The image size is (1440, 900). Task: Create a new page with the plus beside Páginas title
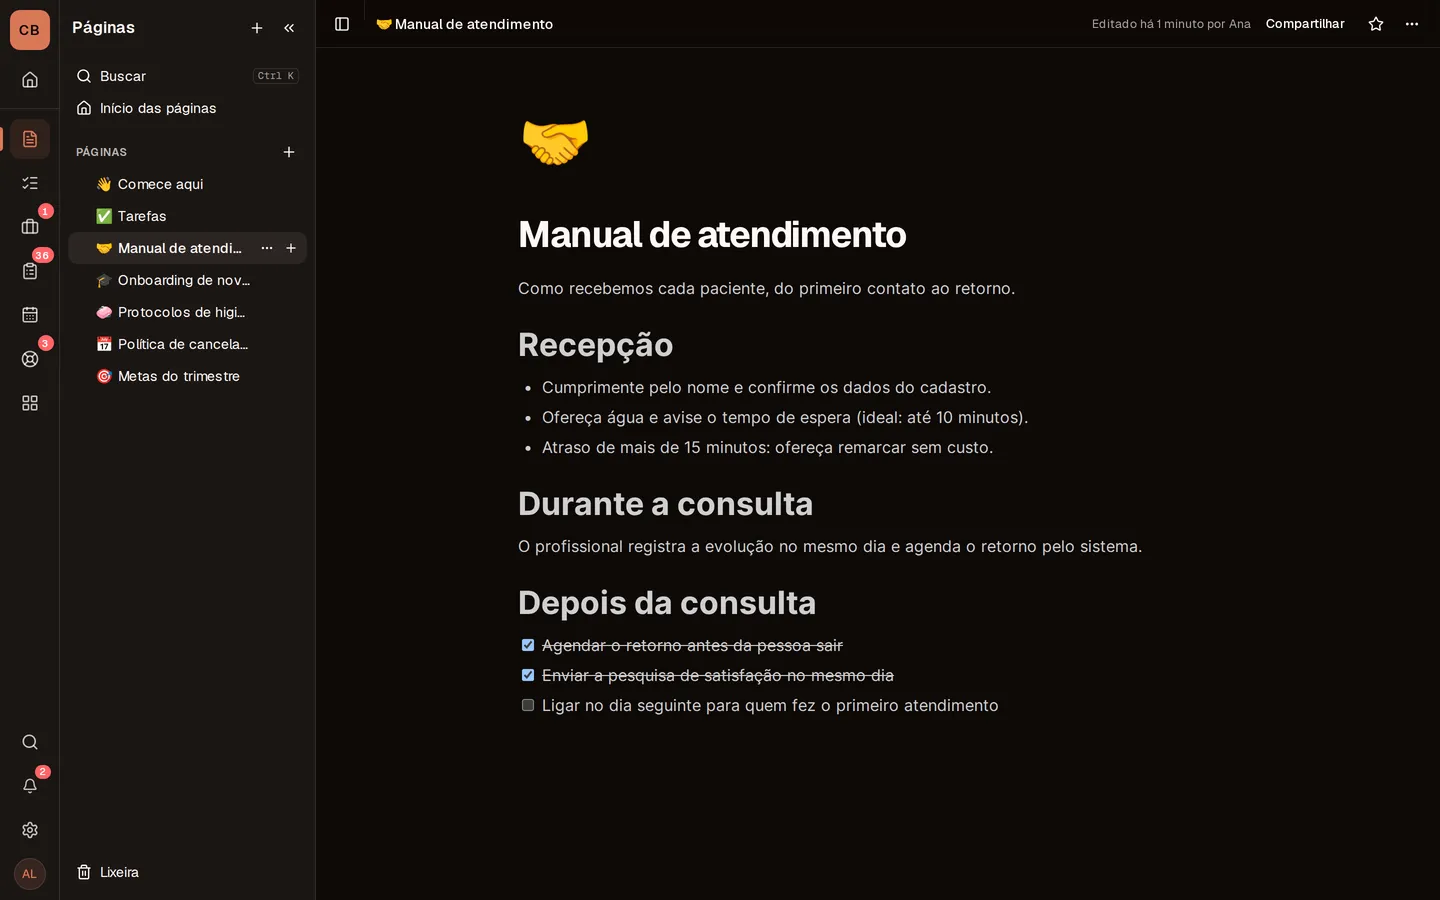pos(257,28)
